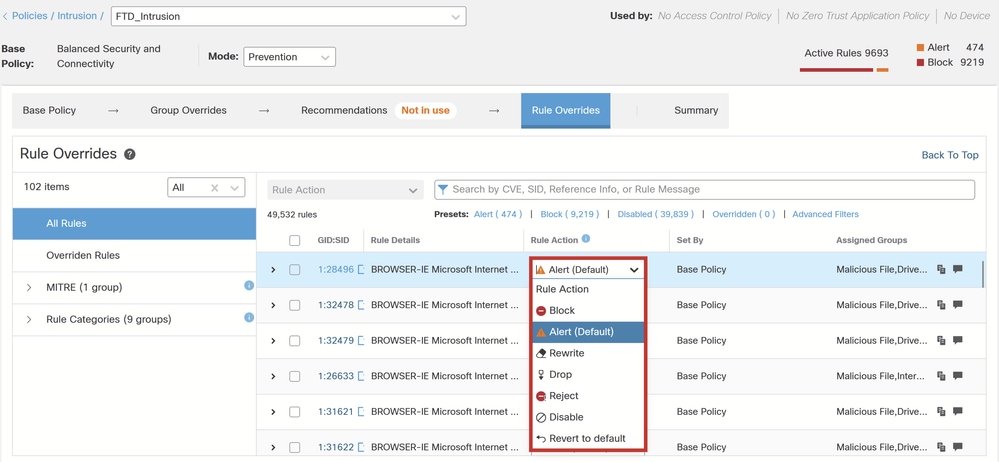
Task: Click the copy icon in row 1:31621
Action: [x=941, y=412]
